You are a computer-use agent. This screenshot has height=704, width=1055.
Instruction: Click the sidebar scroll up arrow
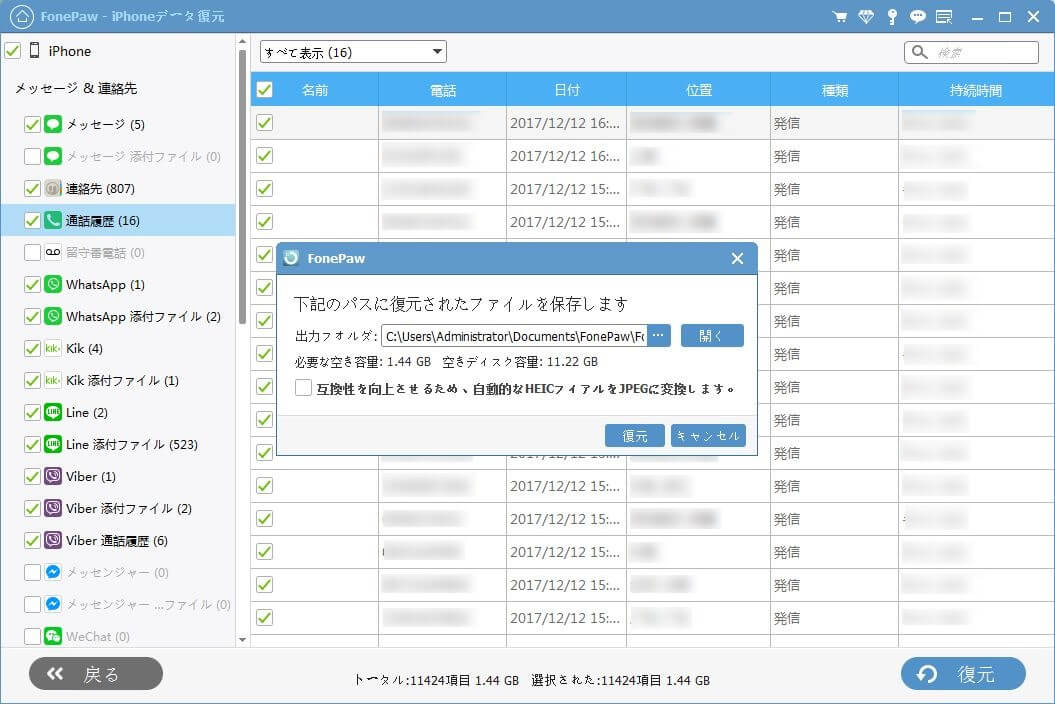(x=242, y=42)
